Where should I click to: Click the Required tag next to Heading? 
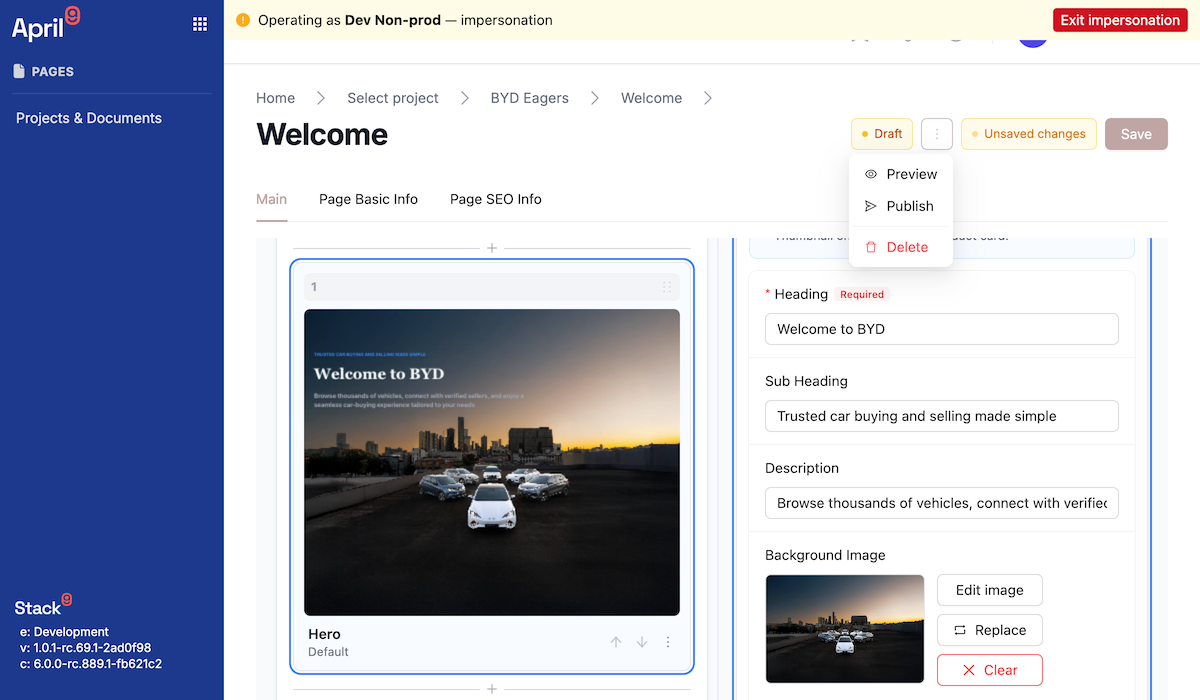(862, 295)
